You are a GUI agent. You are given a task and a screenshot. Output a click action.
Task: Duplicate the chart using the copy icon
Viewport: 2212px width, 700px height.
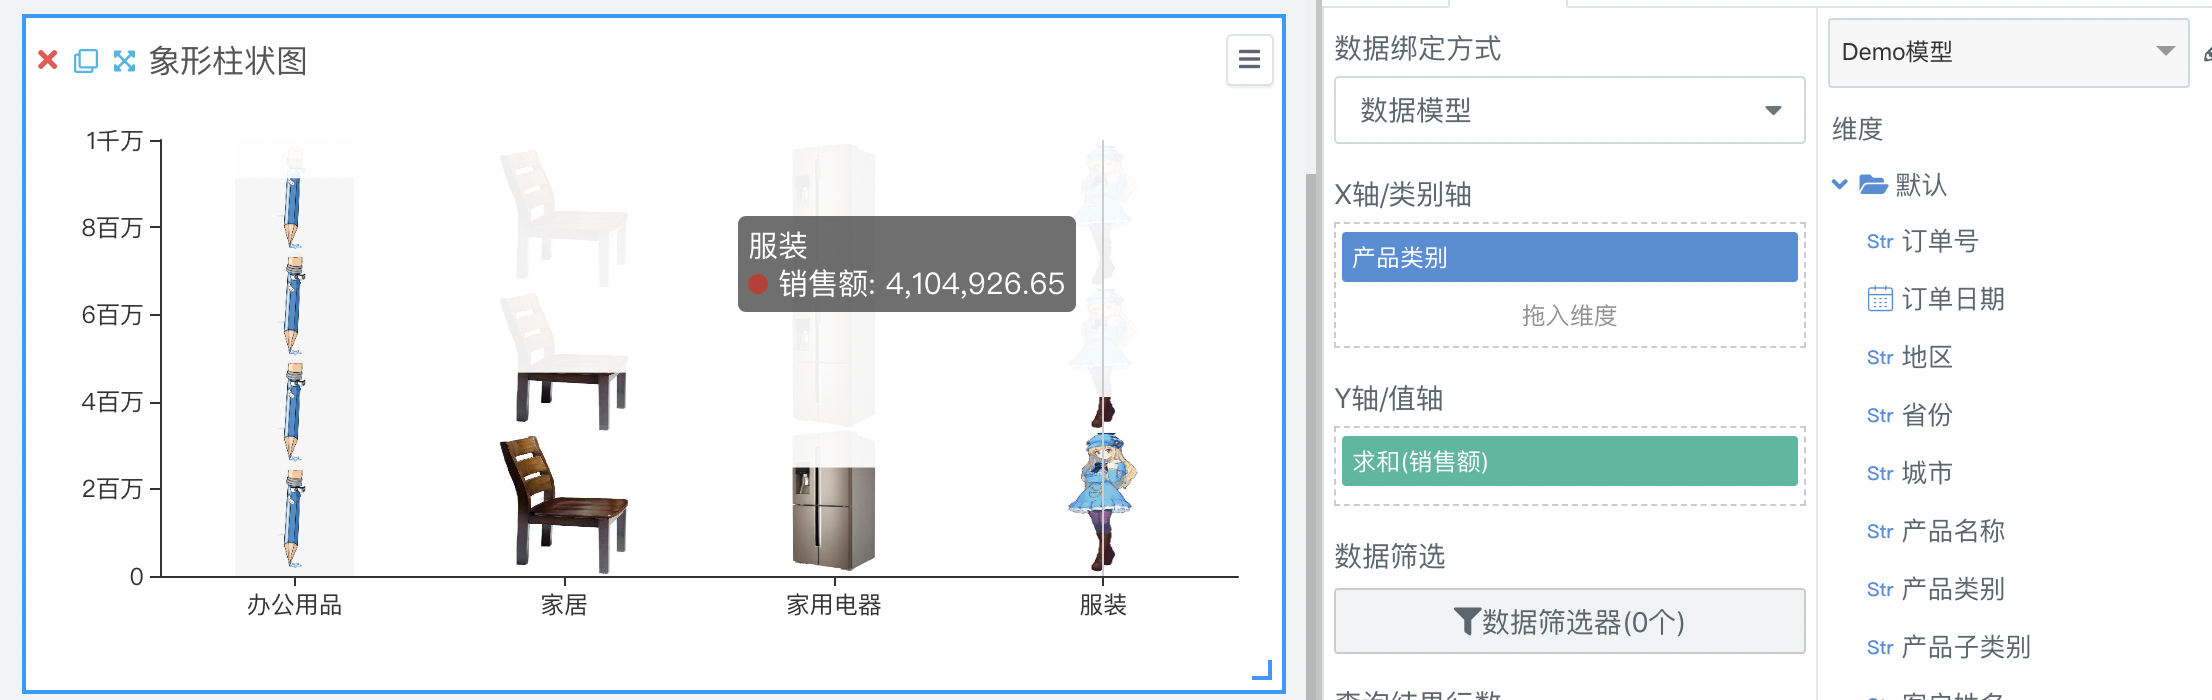pyautogui.click(x=86, y=60)
